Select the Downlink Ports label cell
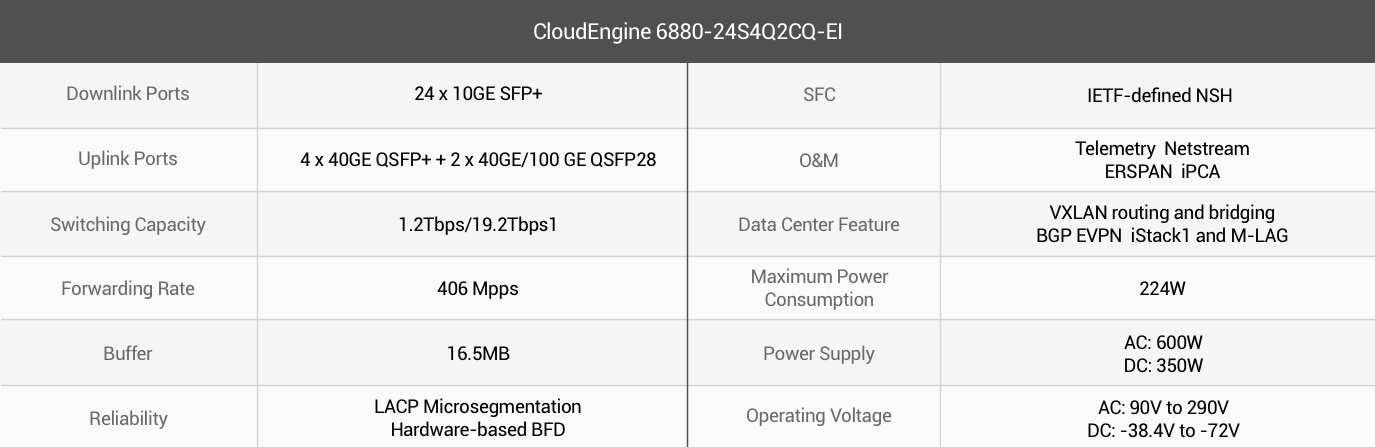1375x447 pixels. [x=128, y=94]
